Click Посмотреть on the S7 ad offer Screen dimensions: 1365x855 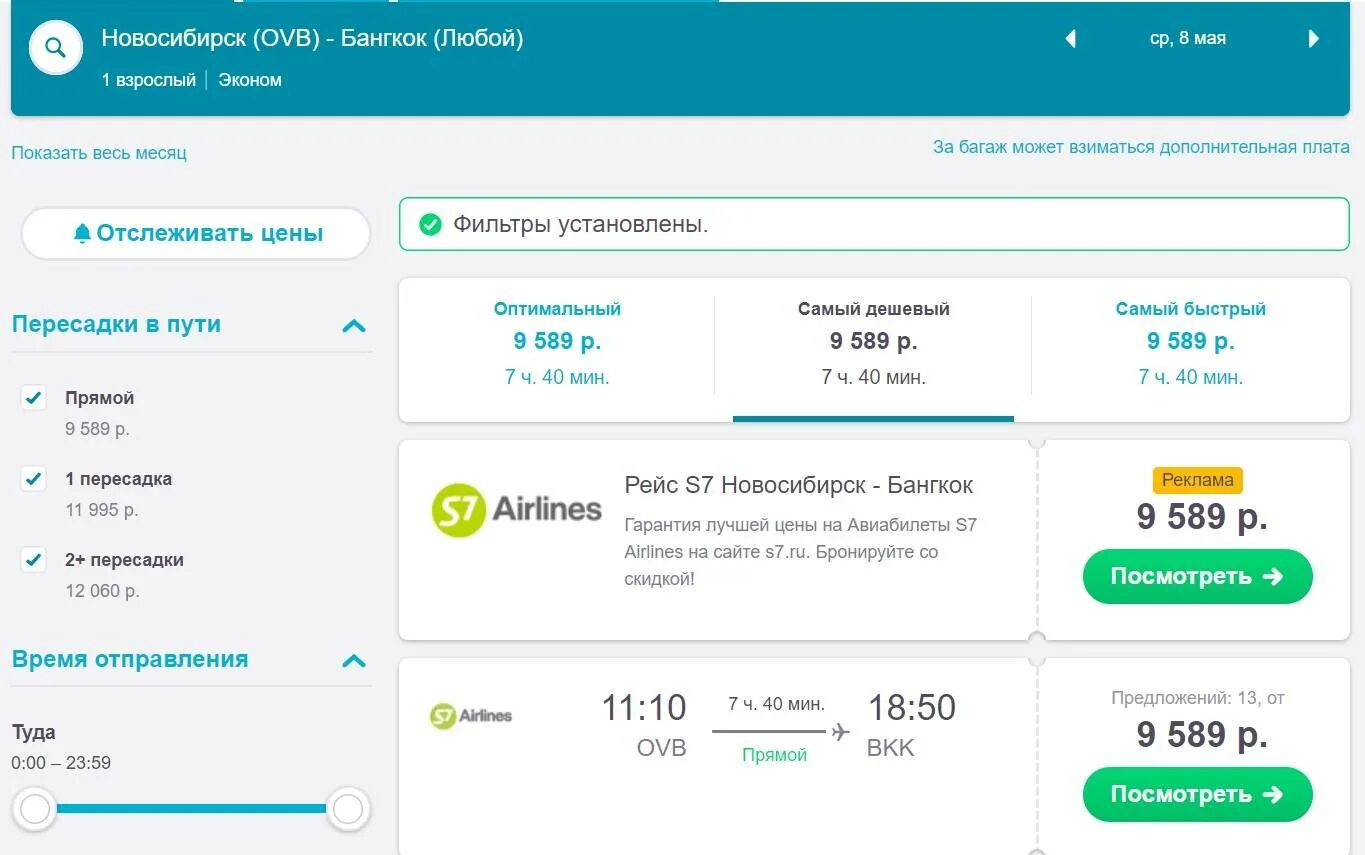click(1197, 576)
